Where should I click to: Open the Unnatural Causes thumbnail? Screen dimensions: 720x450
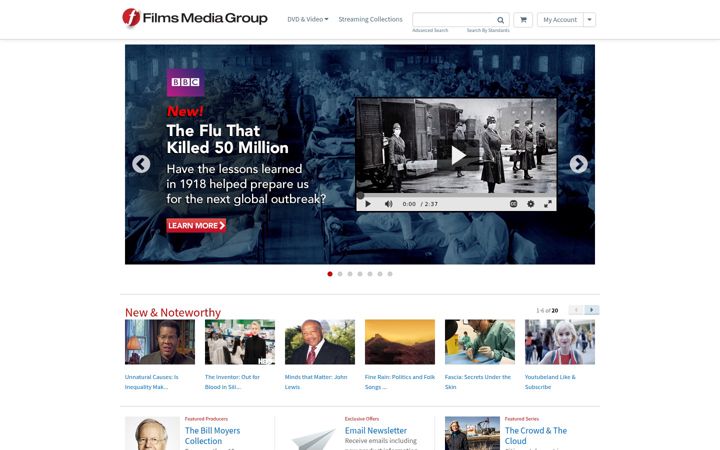click(160, 342)
